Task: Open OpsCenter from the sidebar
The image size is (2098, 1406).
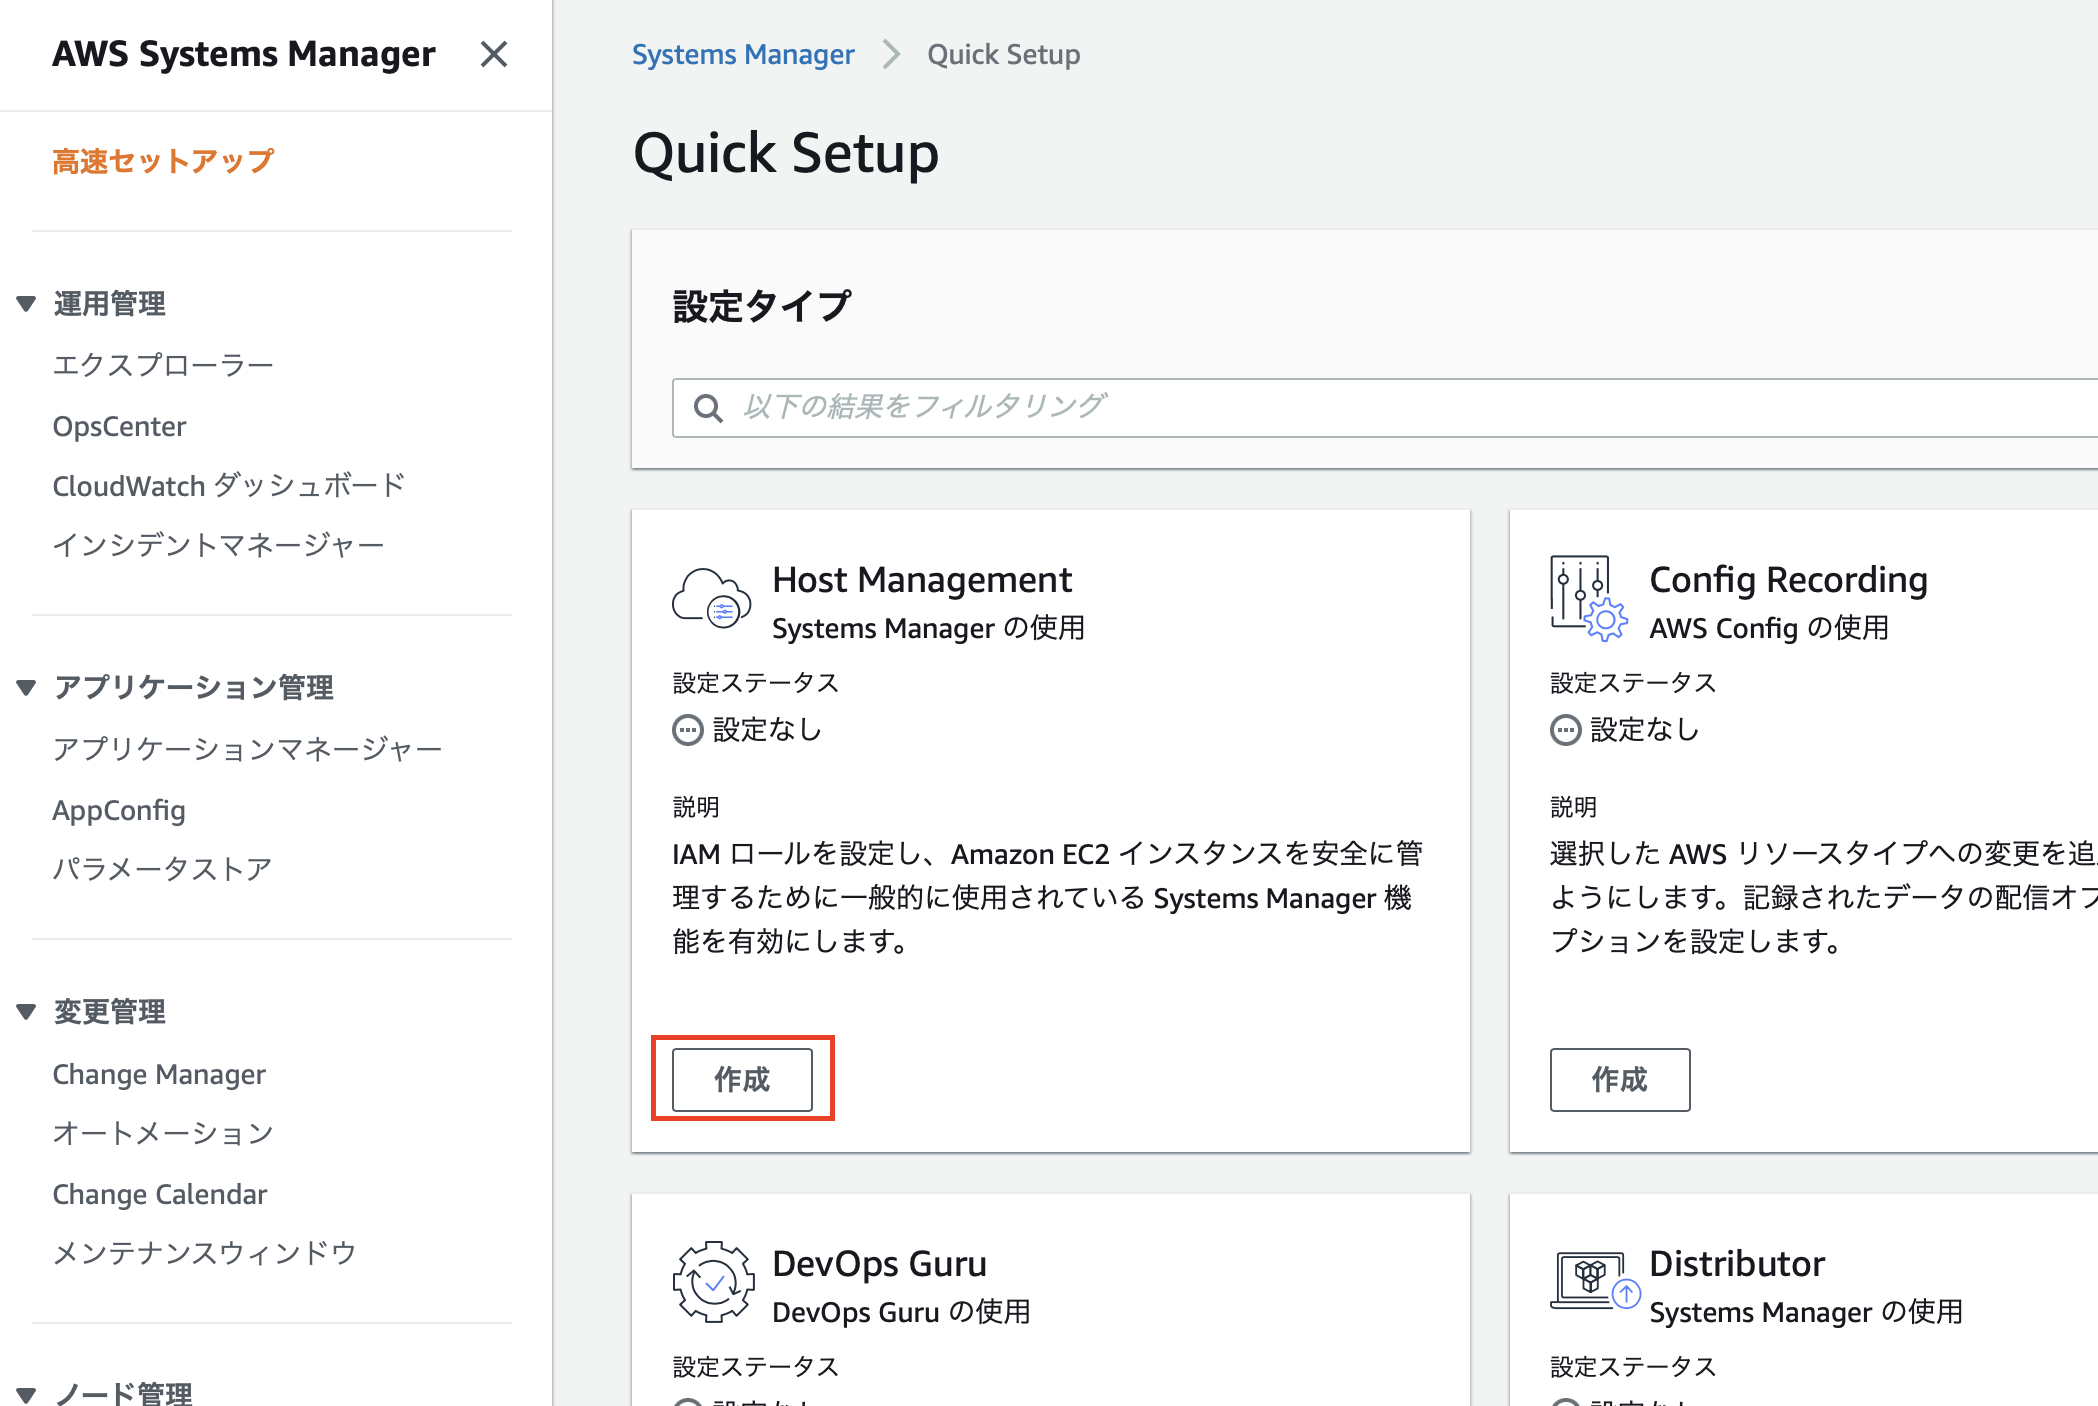Action: click(119, 426)
